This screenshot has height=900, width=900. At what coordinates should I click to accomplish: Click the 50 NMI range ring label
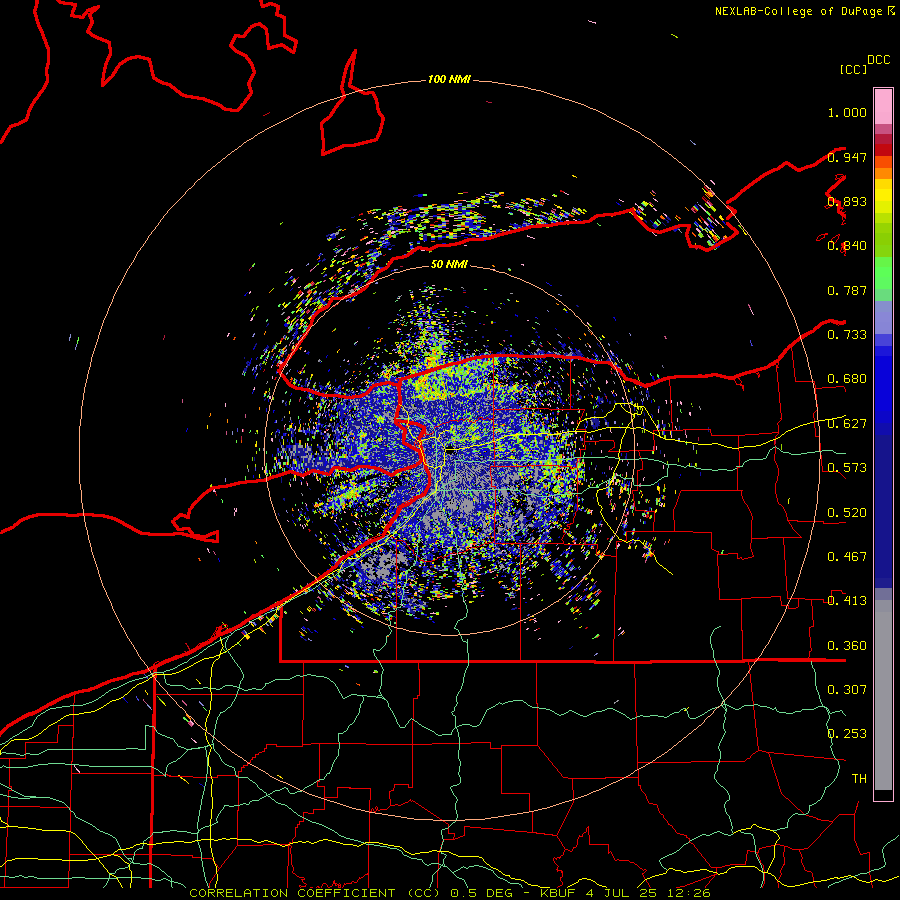(449, 265)
